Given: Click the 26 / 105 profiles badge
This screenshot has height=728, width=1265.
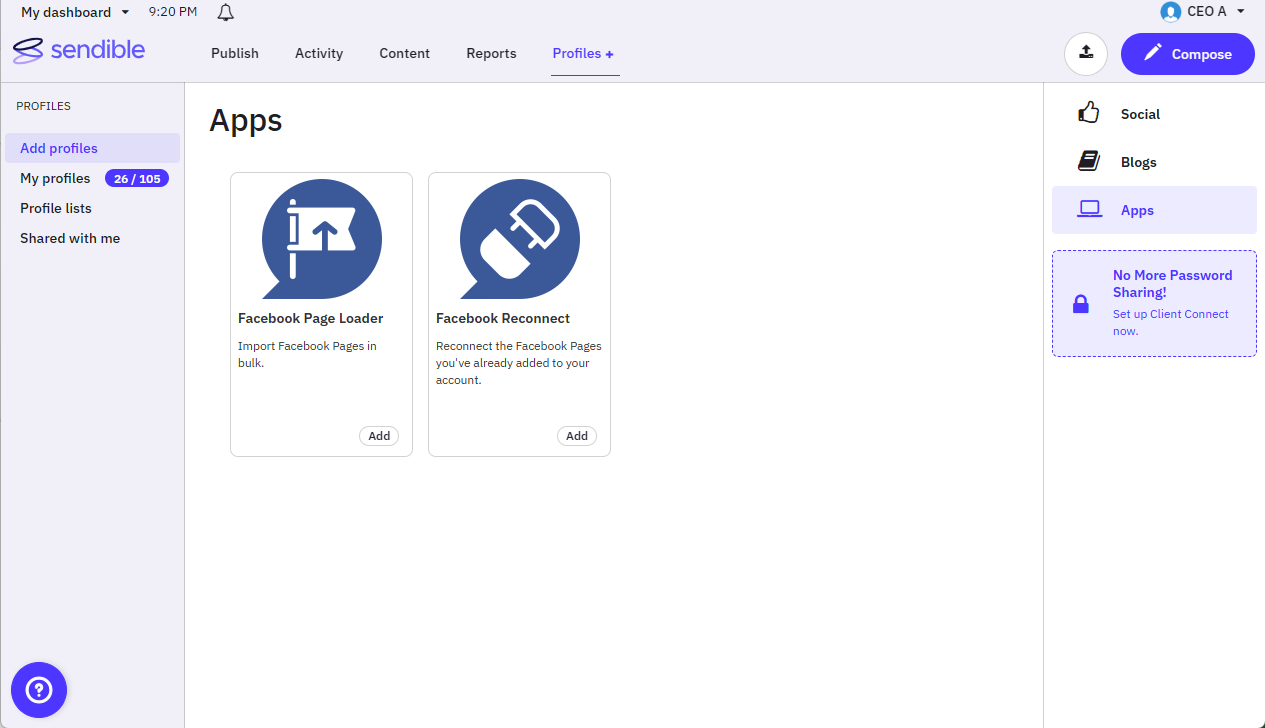Looking at the screenshot, I should (137, 178).
